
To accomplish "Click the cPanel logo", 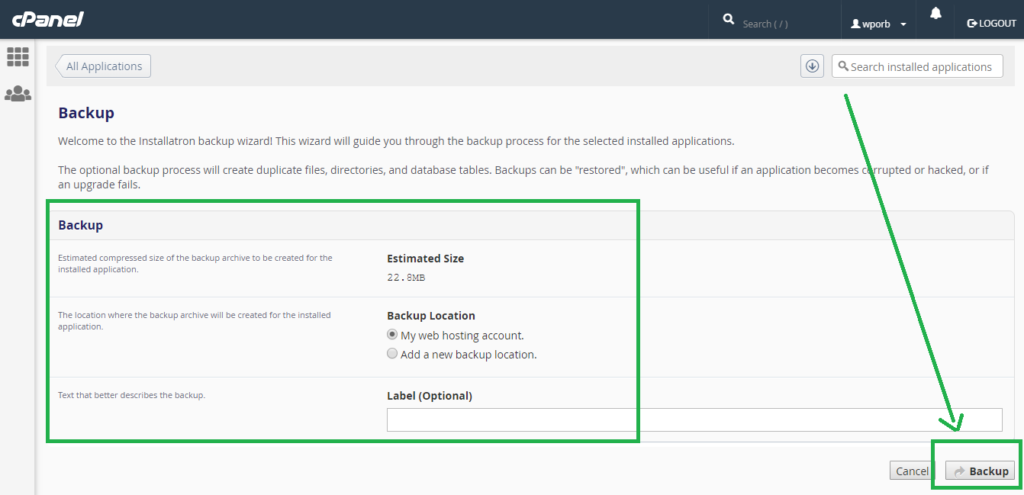I will [x=48, y=20].
